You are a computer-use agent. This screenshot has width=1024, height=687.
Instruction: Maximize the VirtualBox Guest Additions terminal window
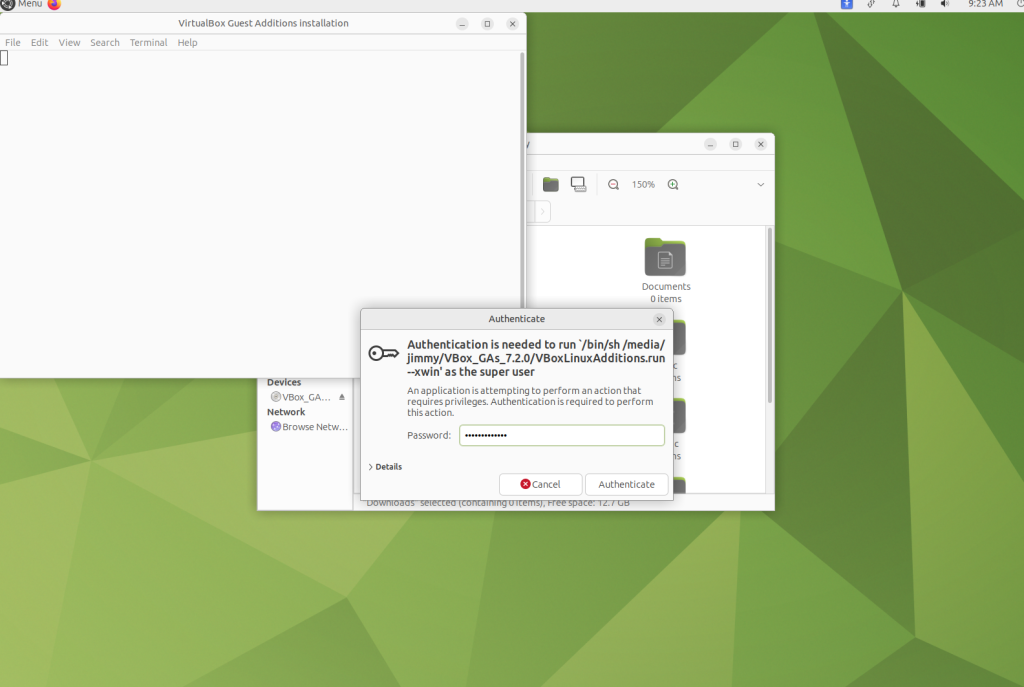tap(487, 24)
